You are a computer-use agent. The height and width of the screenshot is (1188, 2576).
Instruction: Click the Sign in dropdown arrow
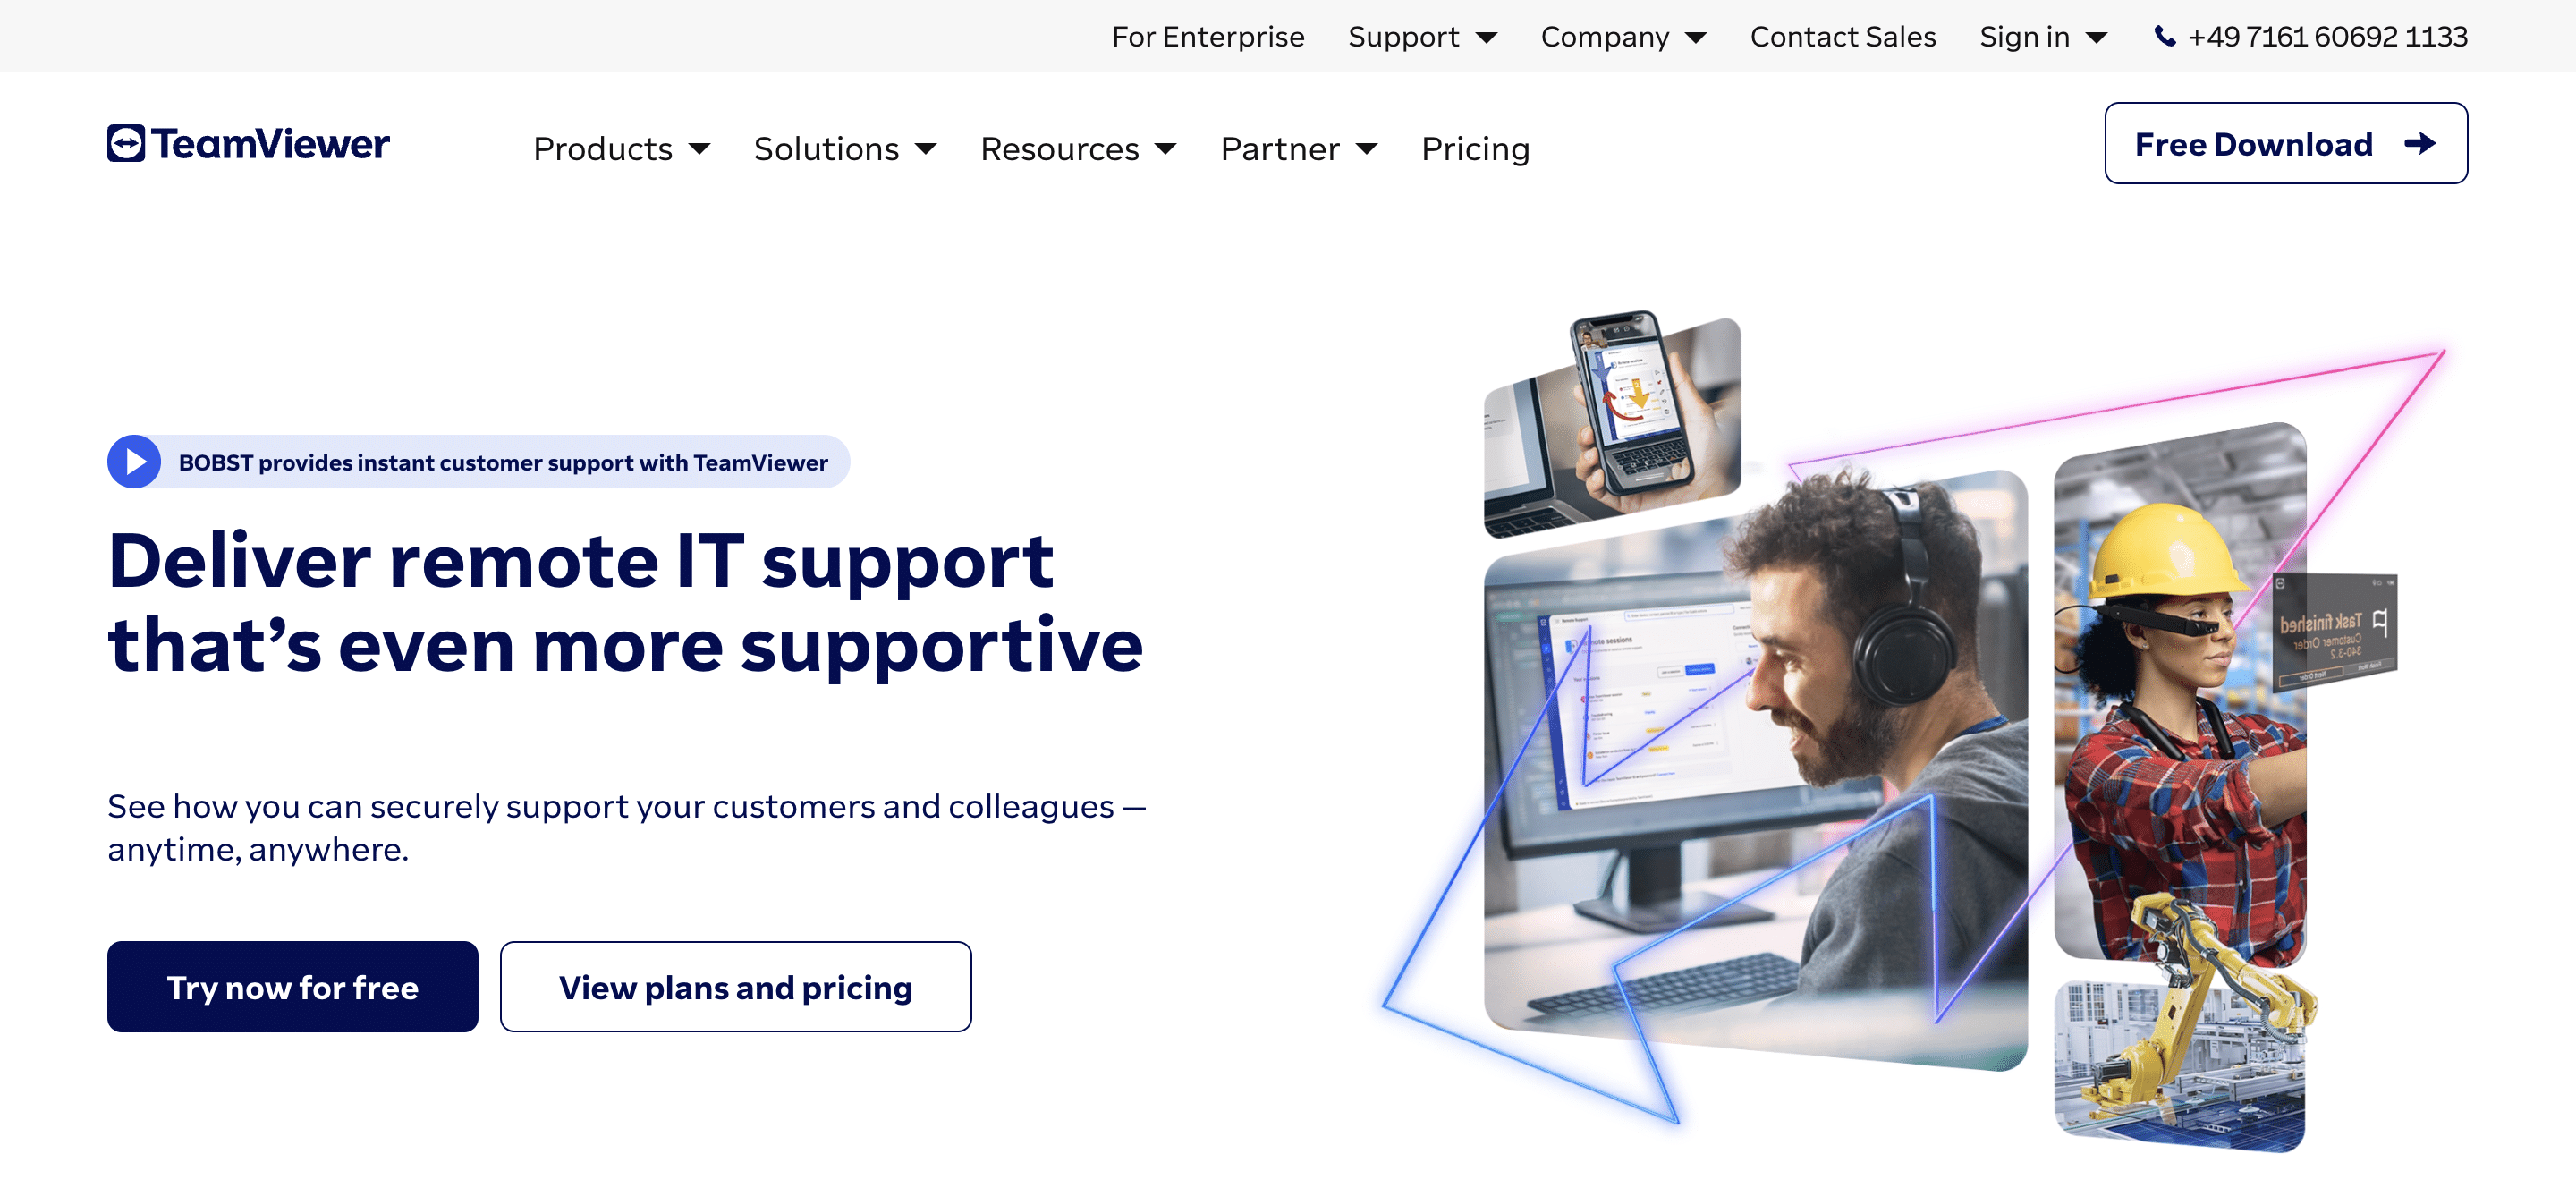2105,36
